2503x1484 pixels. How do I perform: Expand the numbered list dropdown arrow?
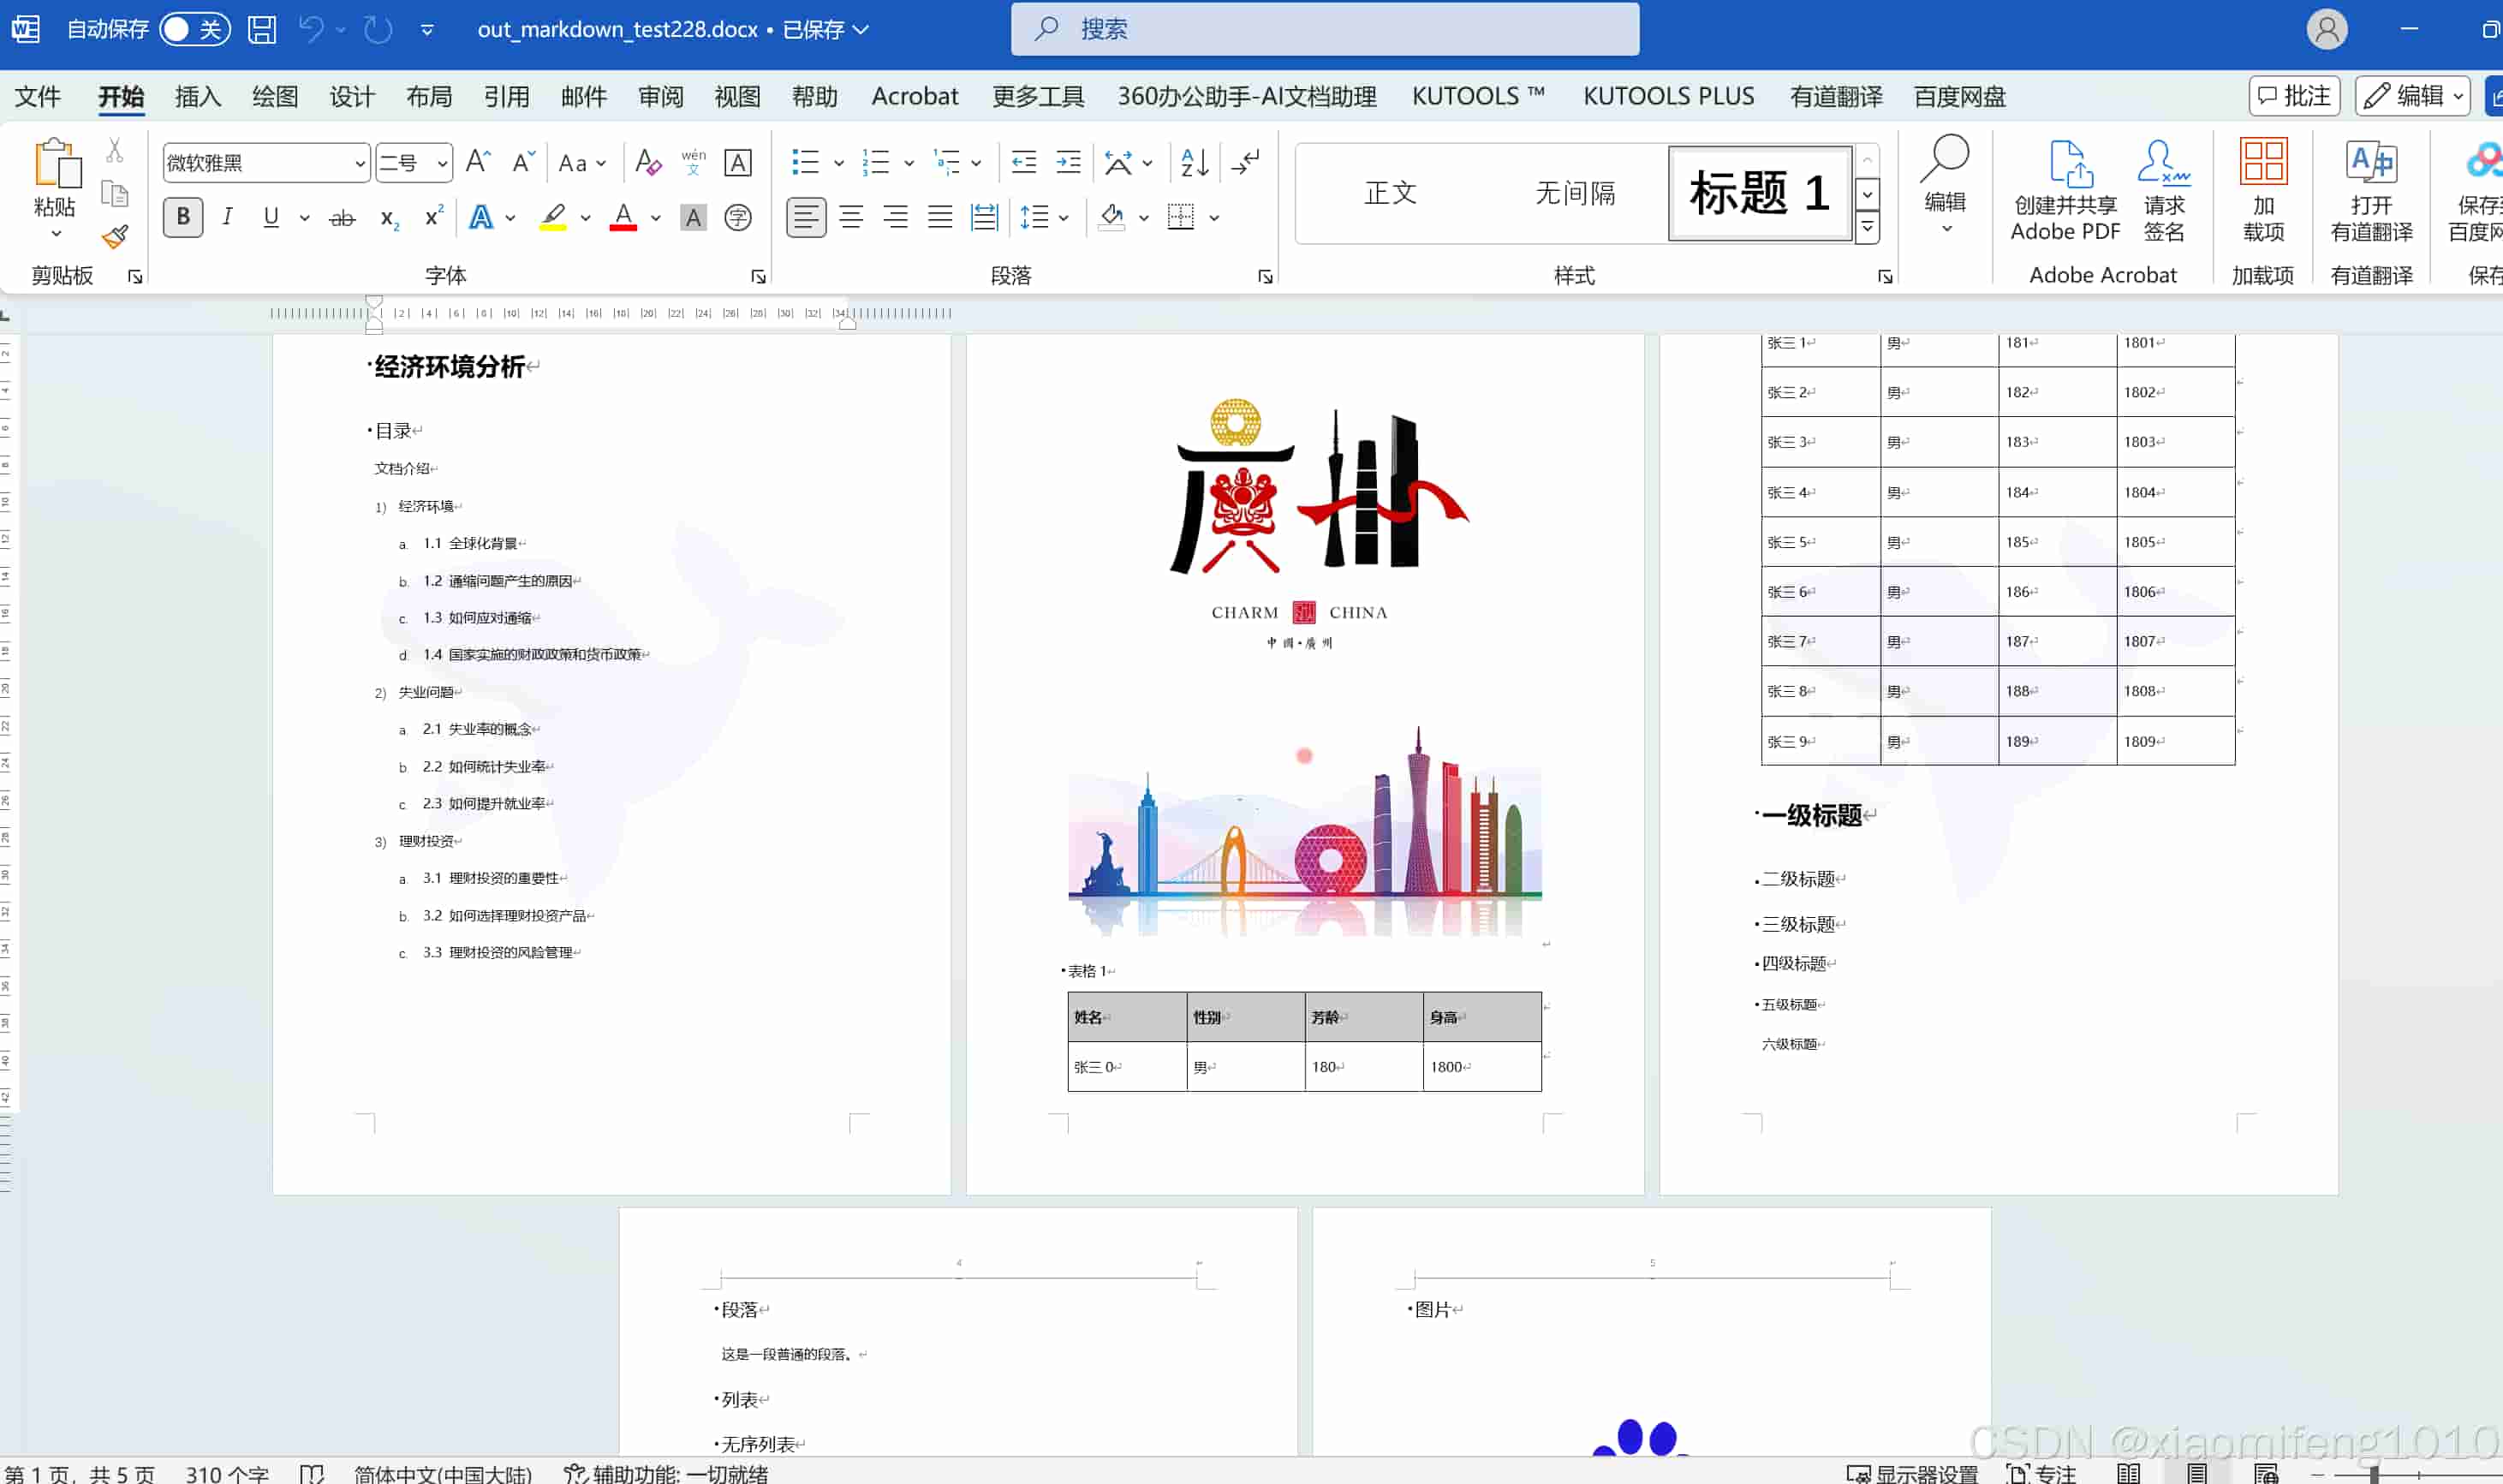pos(909,163)
